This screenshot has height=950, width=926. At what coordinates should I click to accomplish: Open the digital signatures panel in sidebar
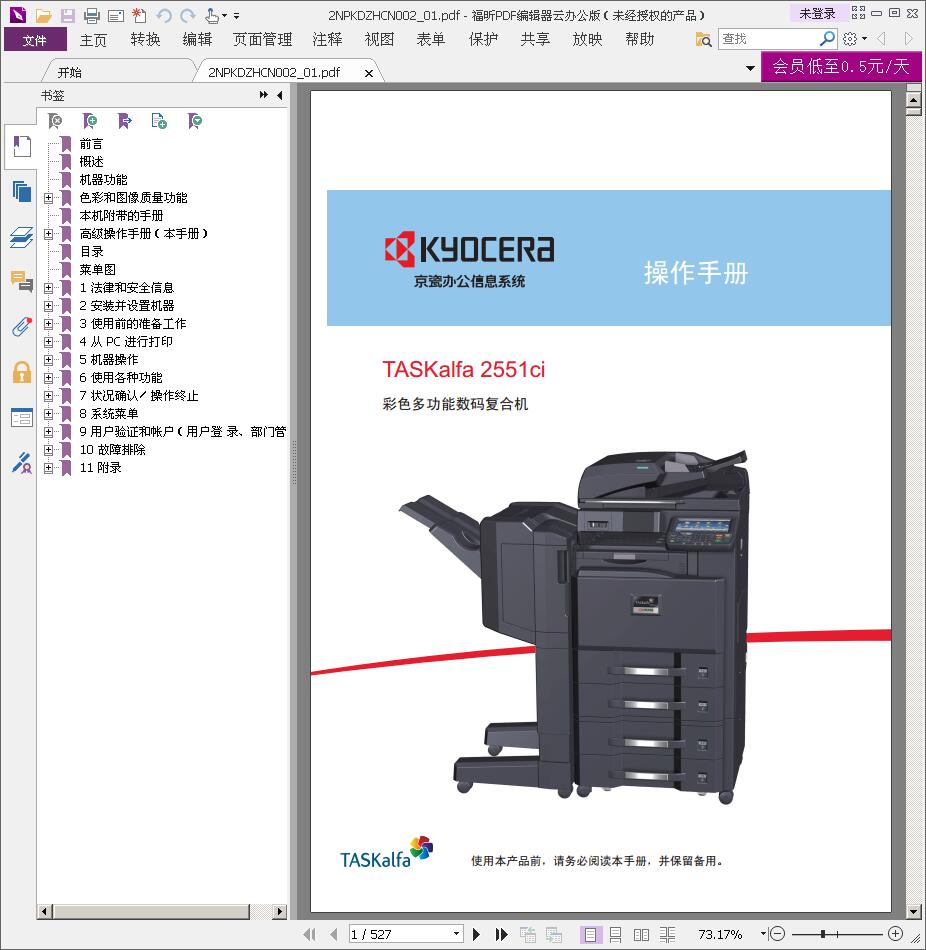pyautogui.click(x=22, y=463)
